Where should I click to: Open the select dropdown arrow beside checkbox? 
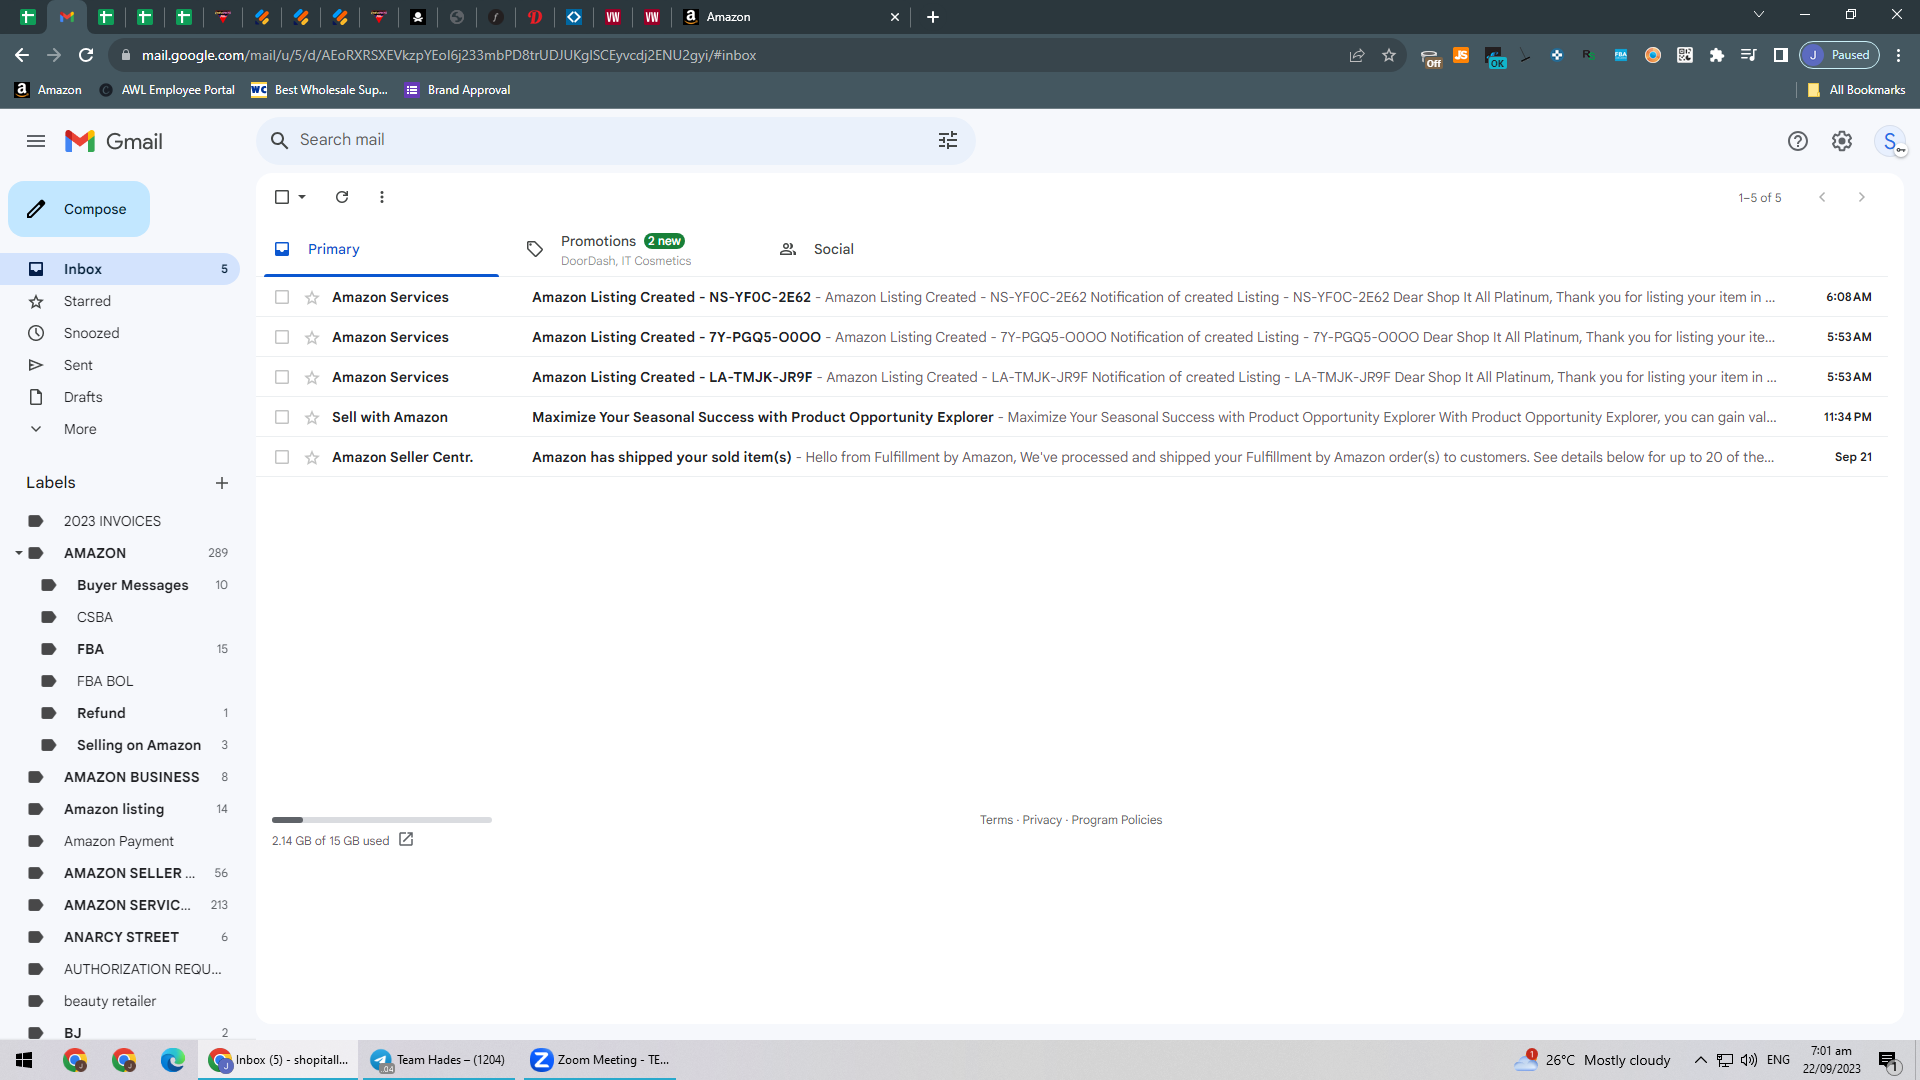[302, 197]
